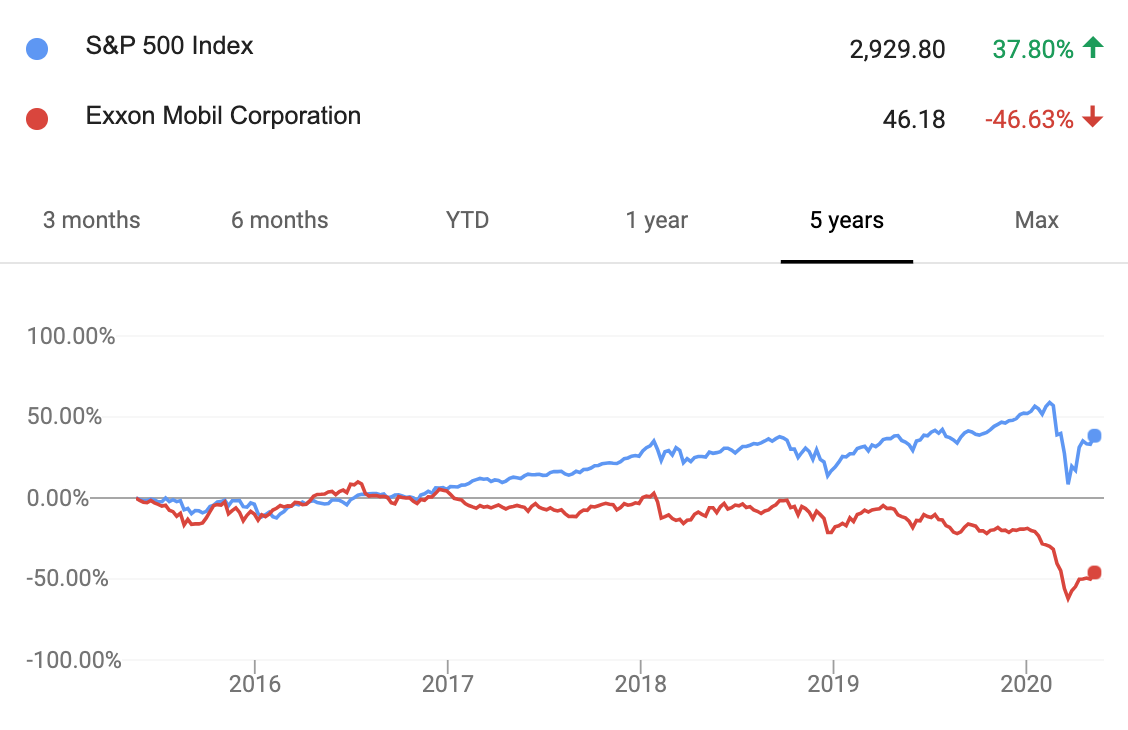Click the 2018 label on the x-axis
Image resolution: width=1128 pixels, height=730 pixels.
pyautogui.click(x=640, y=683)
